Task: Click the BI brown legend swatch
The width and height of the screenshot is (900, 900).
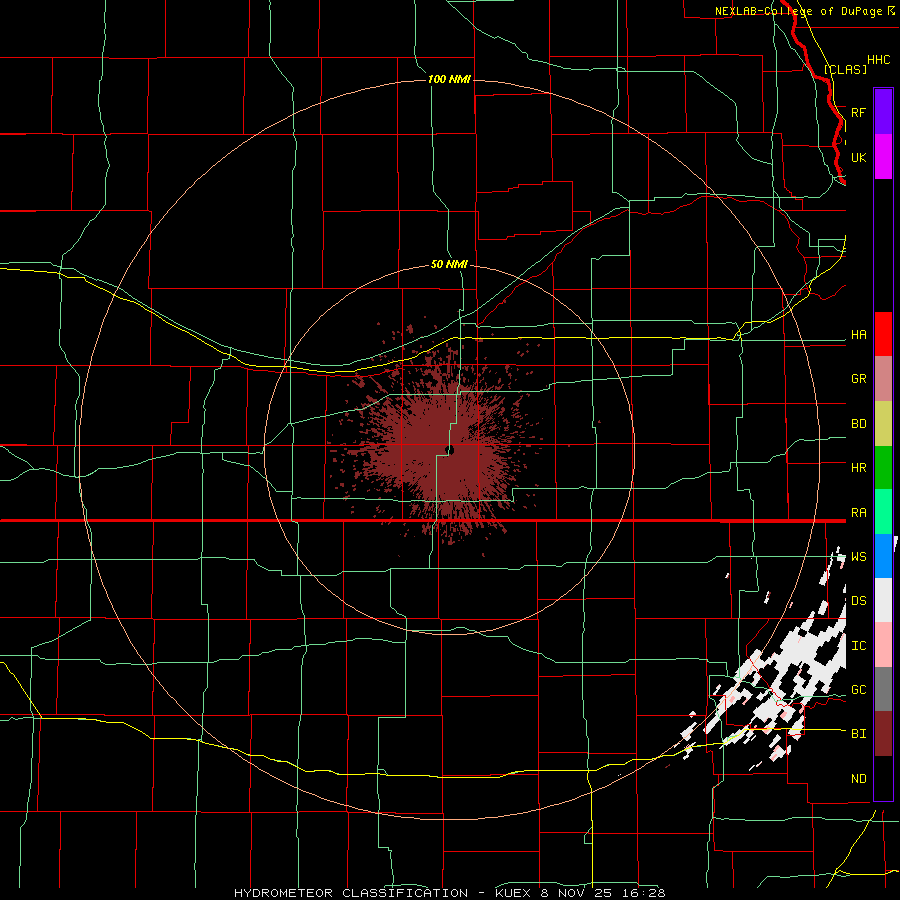Action: coord(883,734)
